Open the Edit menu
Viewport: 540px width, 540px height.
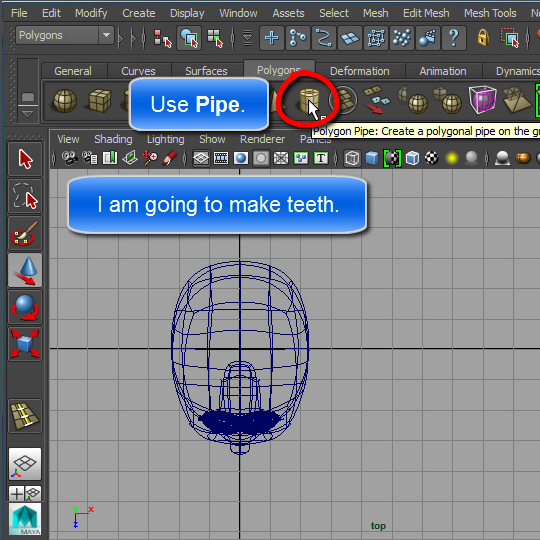51,13
